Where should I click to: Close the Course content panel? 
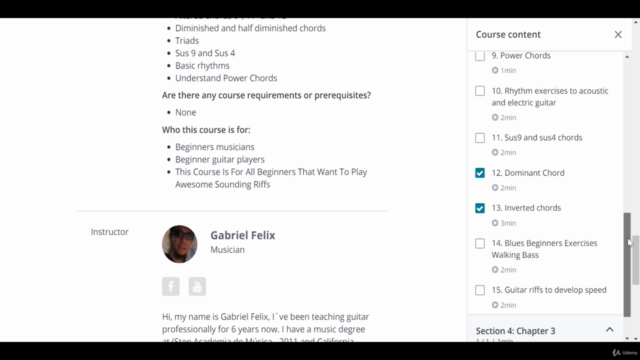pyautogui.click(x=618, y=35)
